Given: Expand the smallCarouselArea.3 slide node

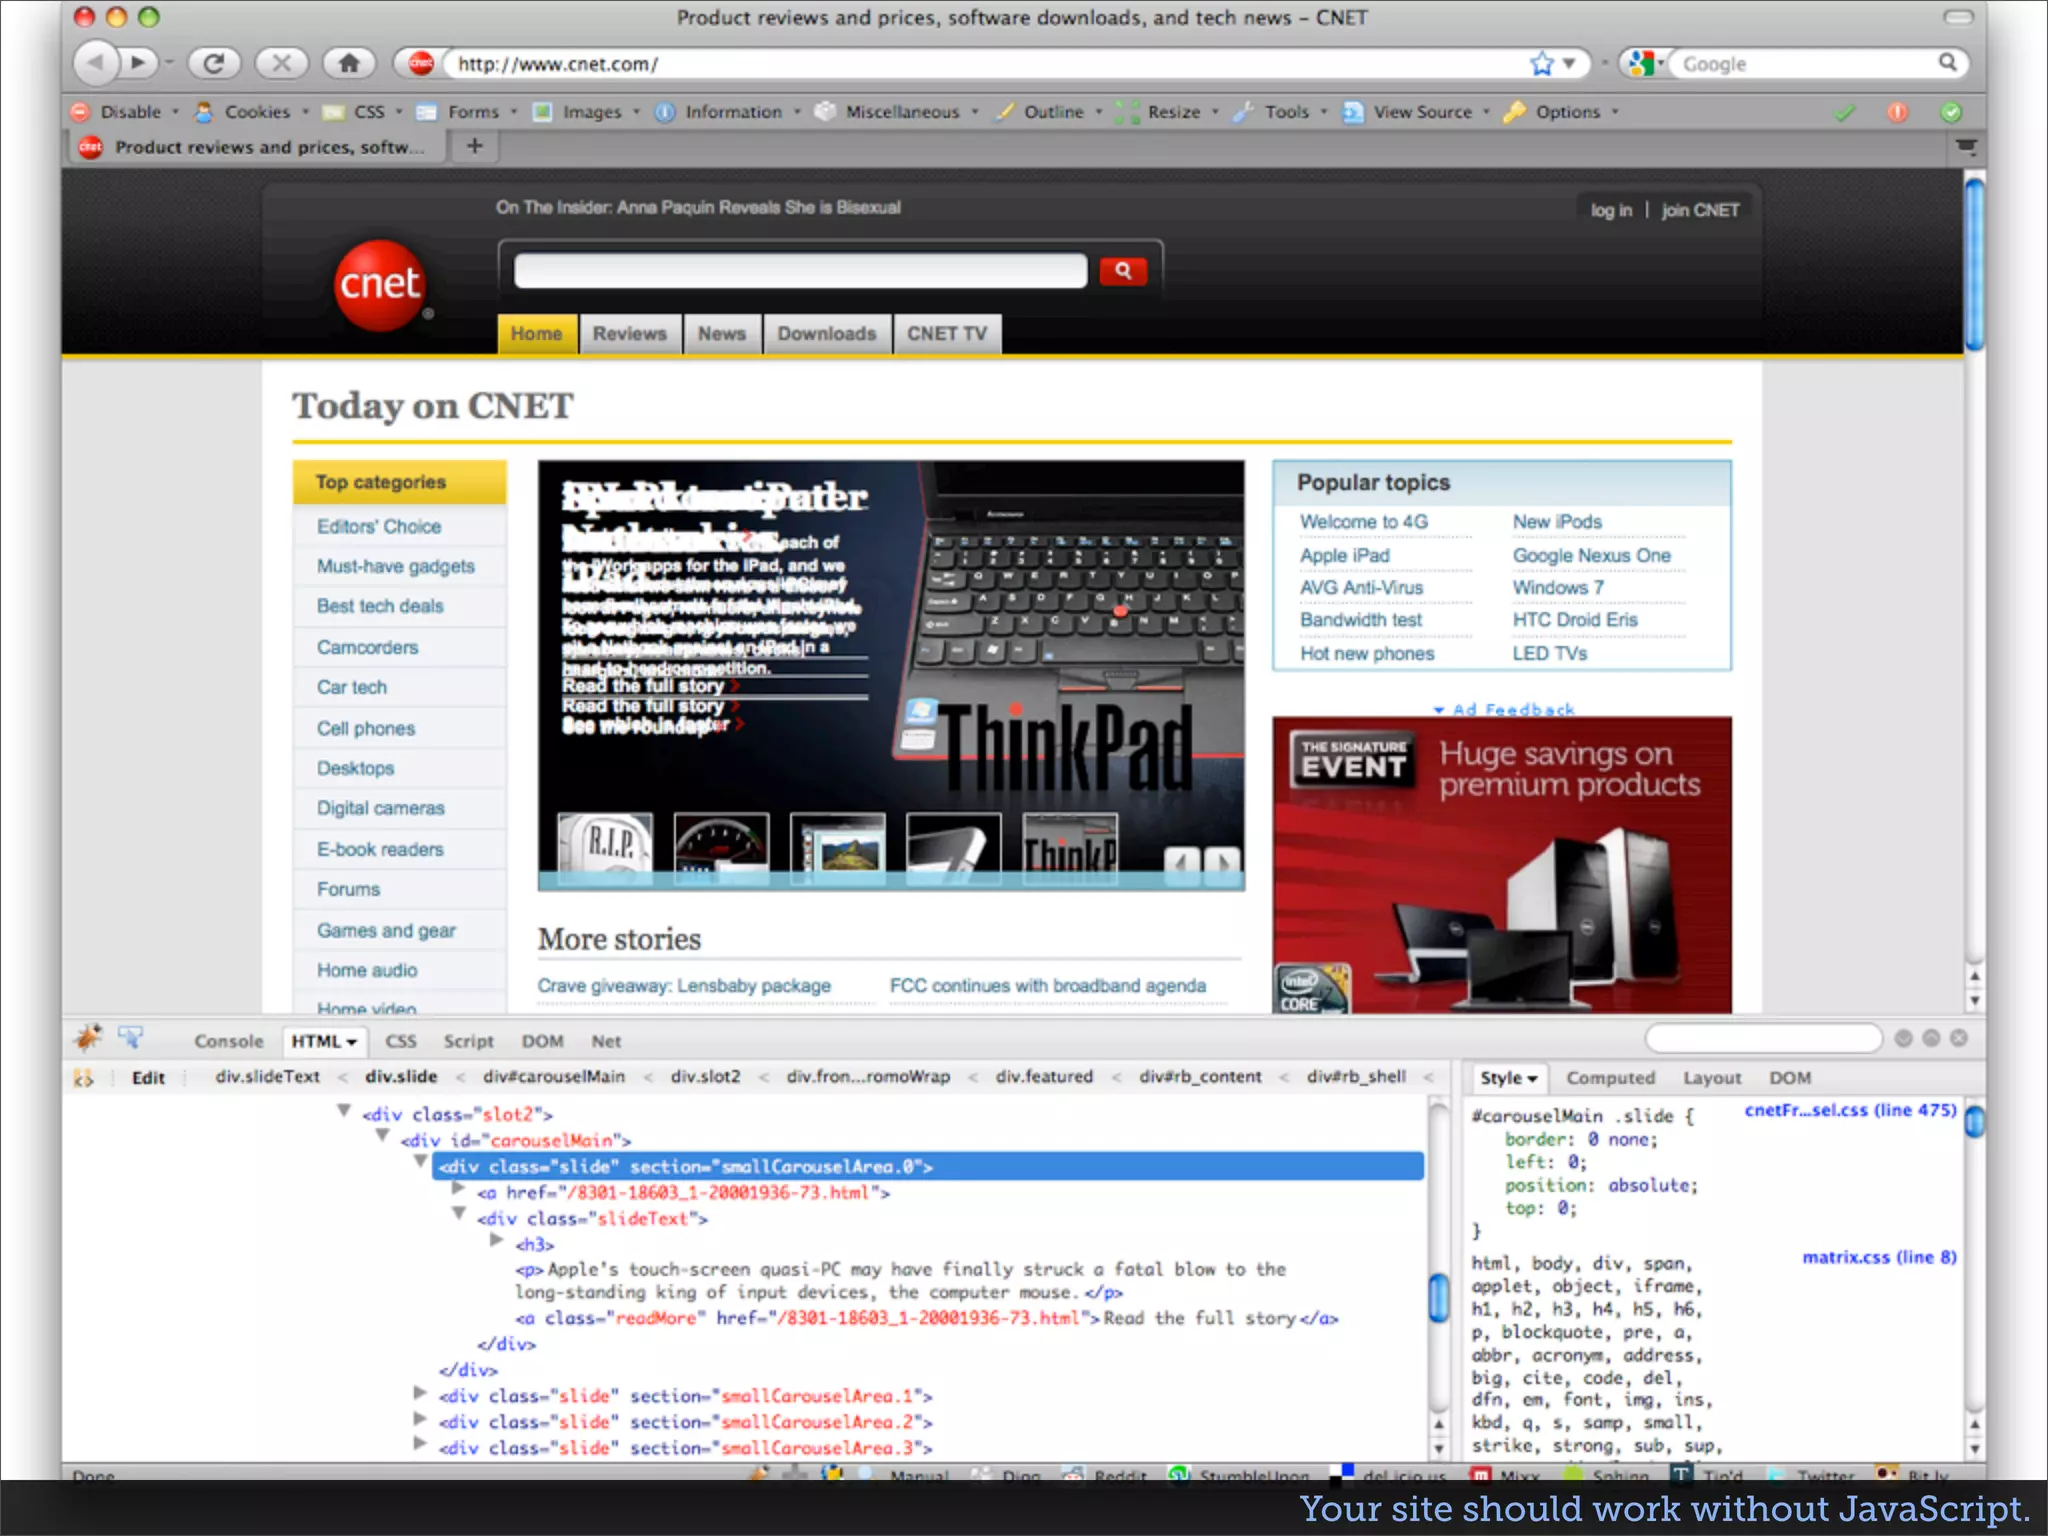Looking at the screenshot, I should coord(420,1444).
